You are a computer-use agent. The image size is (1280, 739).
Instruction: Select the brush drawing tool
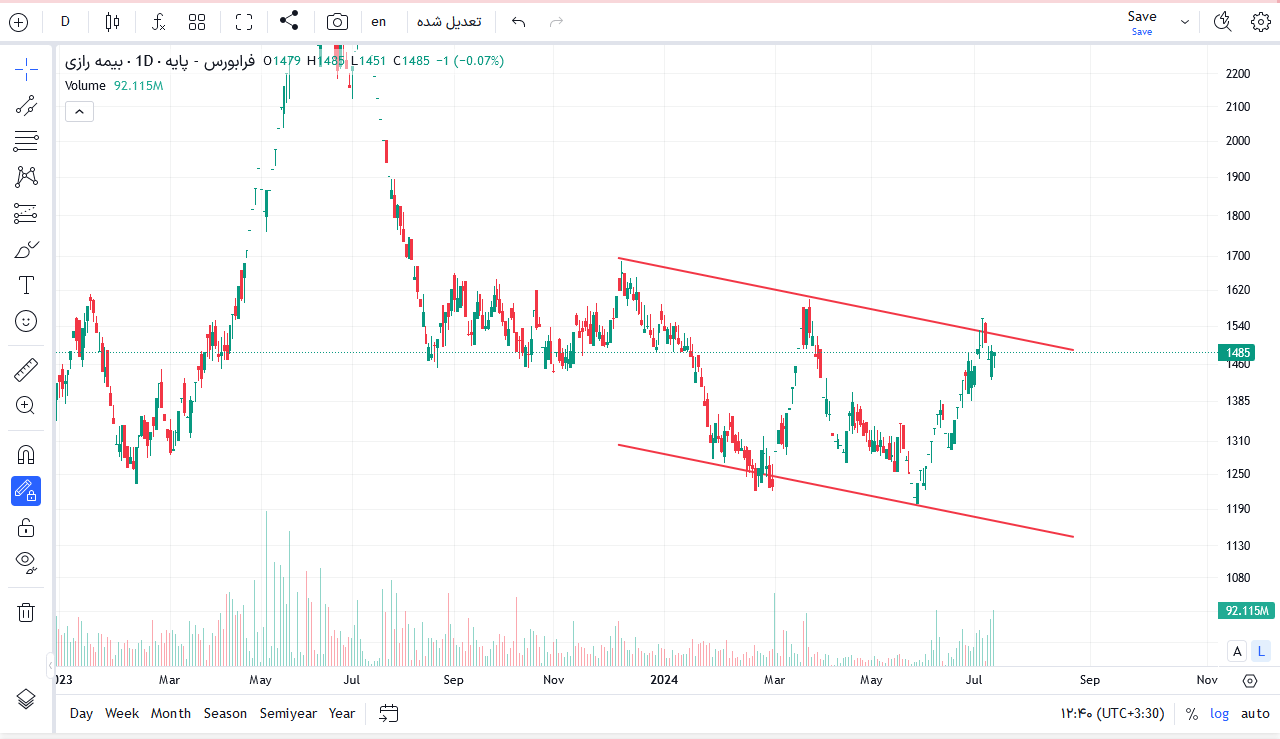point(26,249)
